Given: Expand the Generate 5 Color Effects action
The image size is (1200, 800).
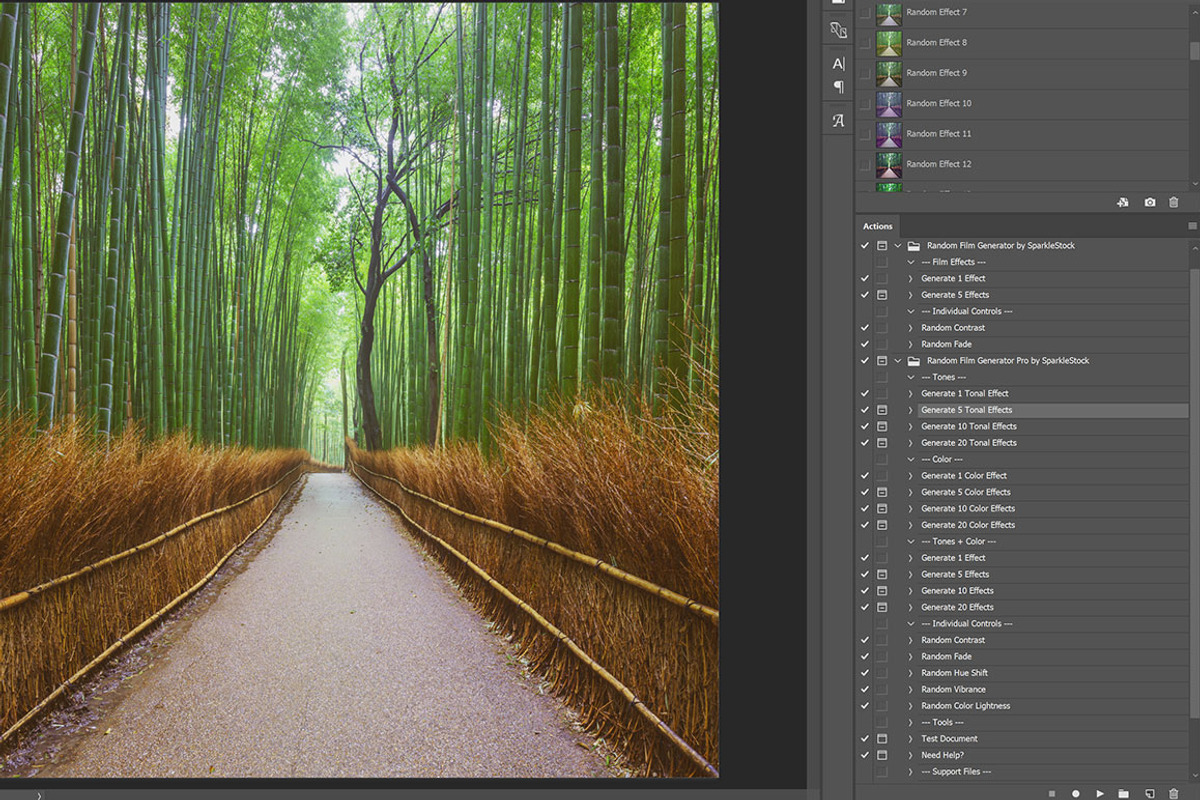Looking at the screenshot, I should pyautogui.click(x=911, y=492).
